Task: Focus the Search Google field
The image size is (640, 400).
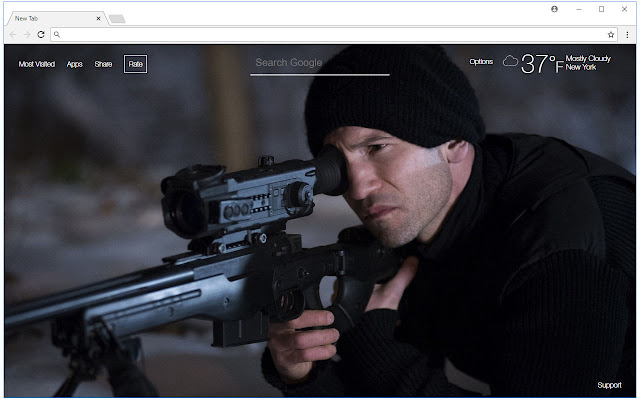Action: click(320, 64)
